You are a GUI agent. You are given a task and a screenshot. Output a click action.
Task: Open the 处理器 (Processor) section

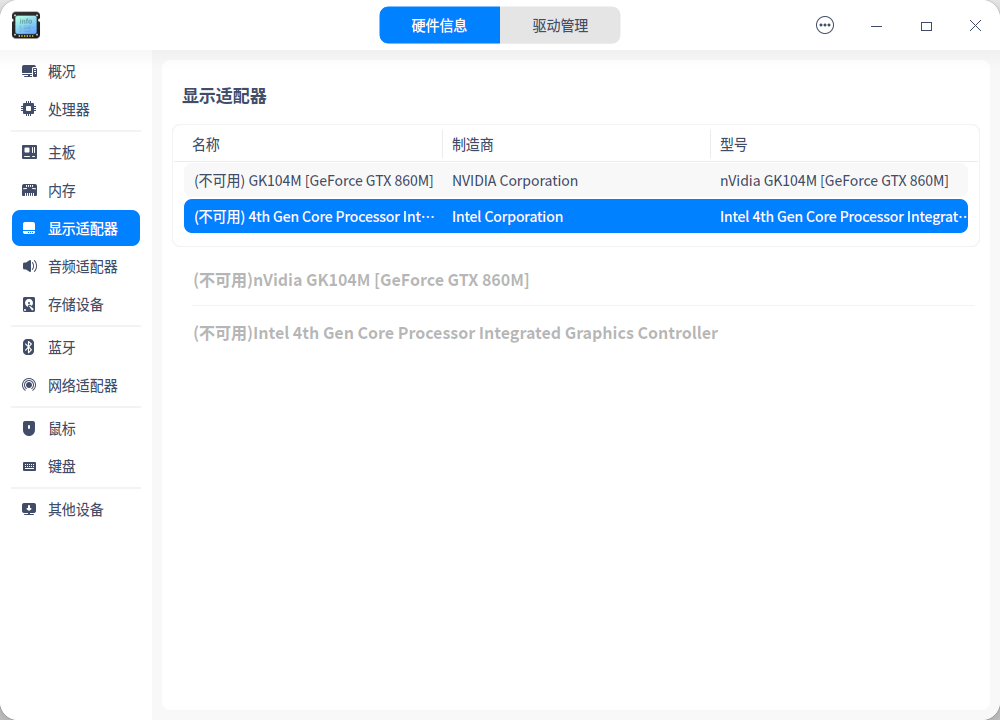coord(60,109)
